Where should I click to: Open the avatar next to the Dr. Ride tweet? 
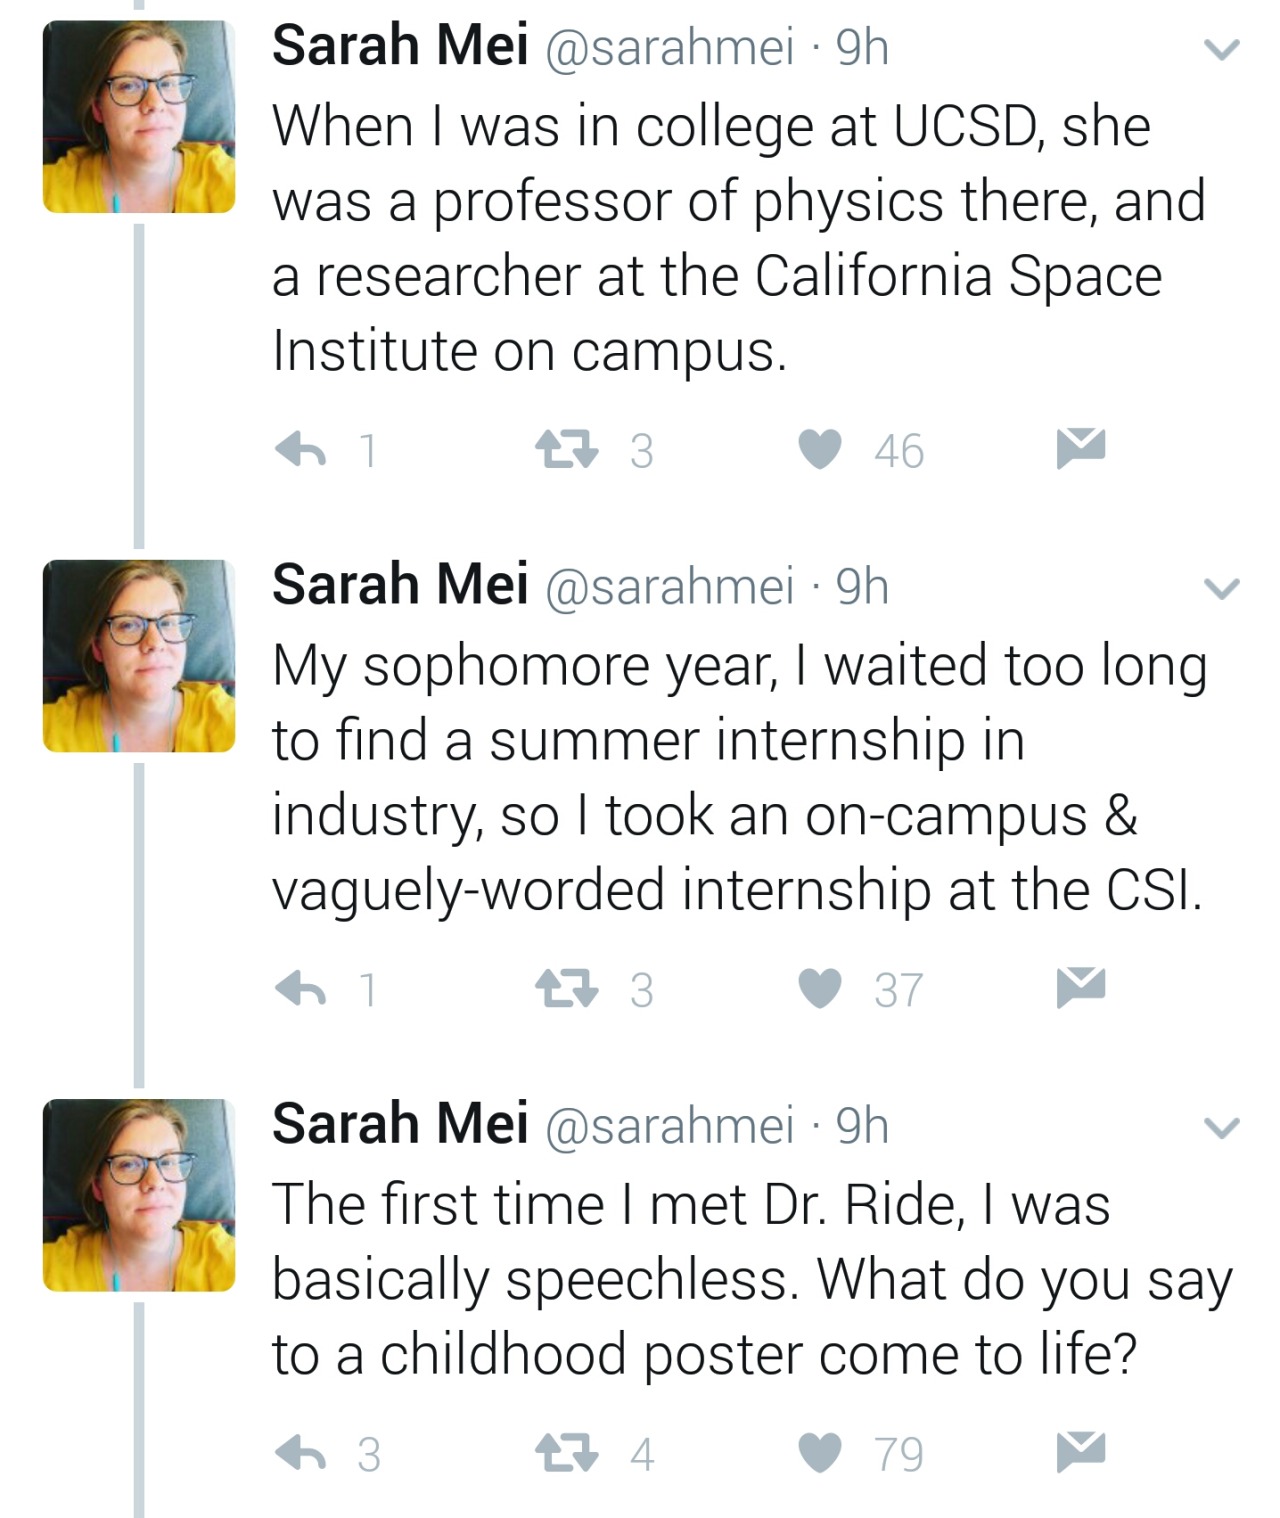point(139,1195)
